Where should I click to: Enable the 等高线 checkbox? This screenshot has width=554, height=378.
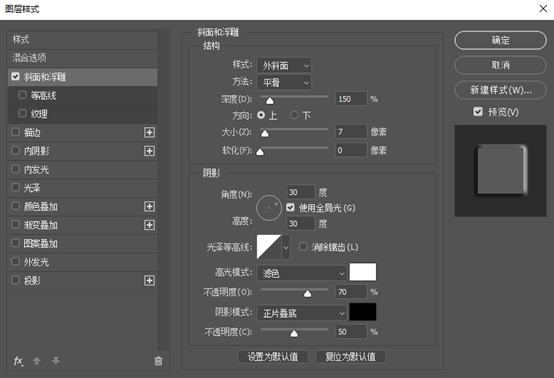[23, 95]
